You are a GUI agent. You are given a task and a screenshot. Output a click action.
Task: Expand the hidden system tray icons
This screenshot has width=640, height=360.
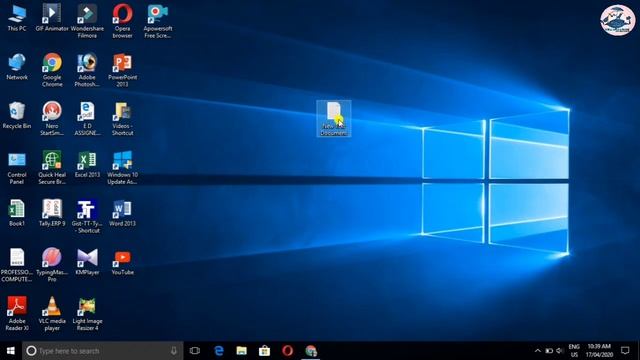coord(538,351)
